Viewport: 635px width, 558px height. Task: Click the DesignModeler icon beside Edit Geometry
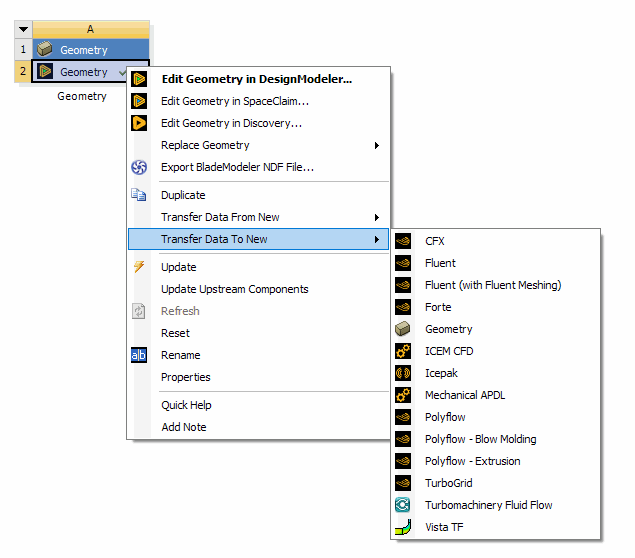(x=140, y=79)
